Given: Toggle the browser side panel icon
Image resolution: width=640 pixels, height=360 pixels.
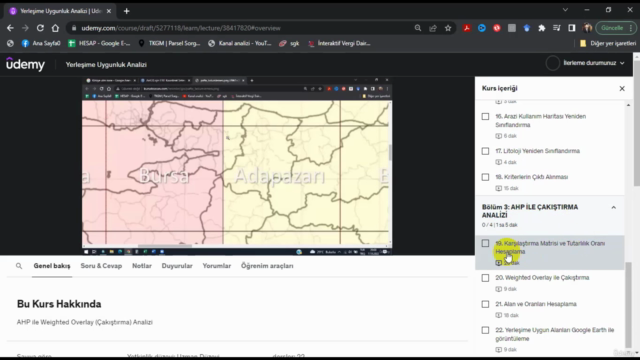Looking at the screenshot, I should click(x=571, y=28).
